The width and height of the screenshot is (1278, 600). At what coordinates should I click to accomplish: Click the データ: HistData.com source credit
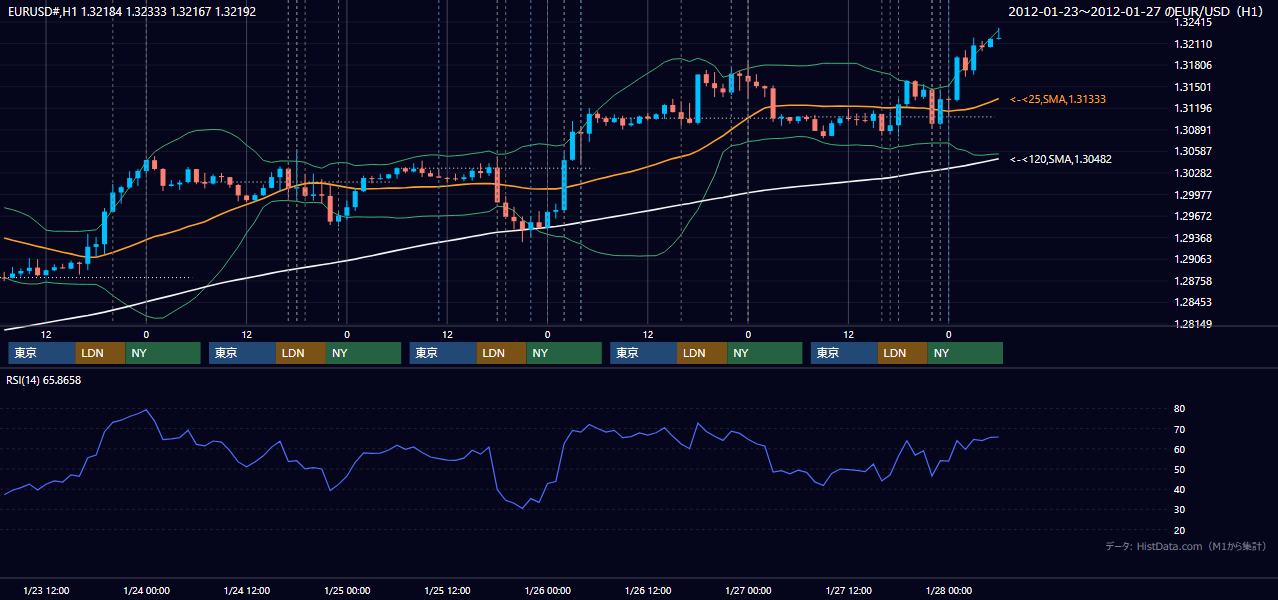1186,546
